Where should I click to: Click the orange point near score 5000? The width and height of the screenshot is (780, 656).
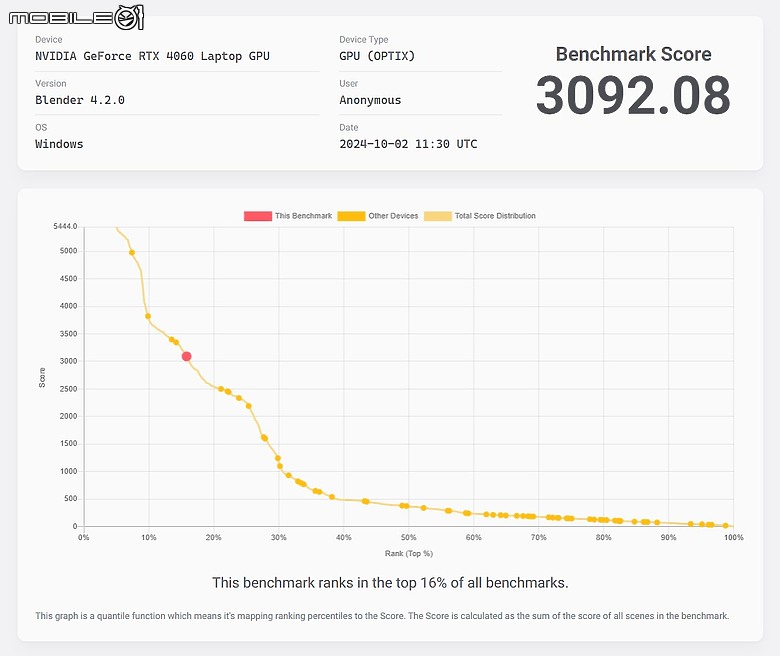coord(132,253)
